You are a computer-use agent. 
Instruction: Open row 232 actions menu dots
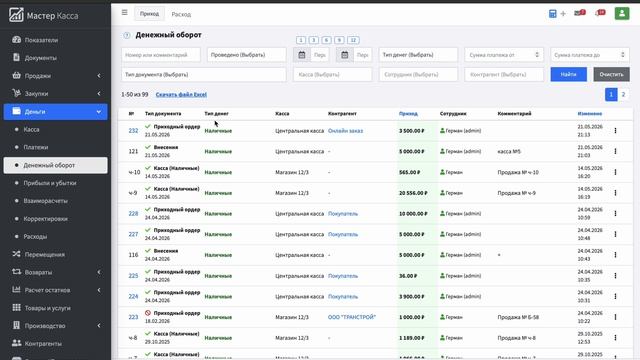pos(615,131)
